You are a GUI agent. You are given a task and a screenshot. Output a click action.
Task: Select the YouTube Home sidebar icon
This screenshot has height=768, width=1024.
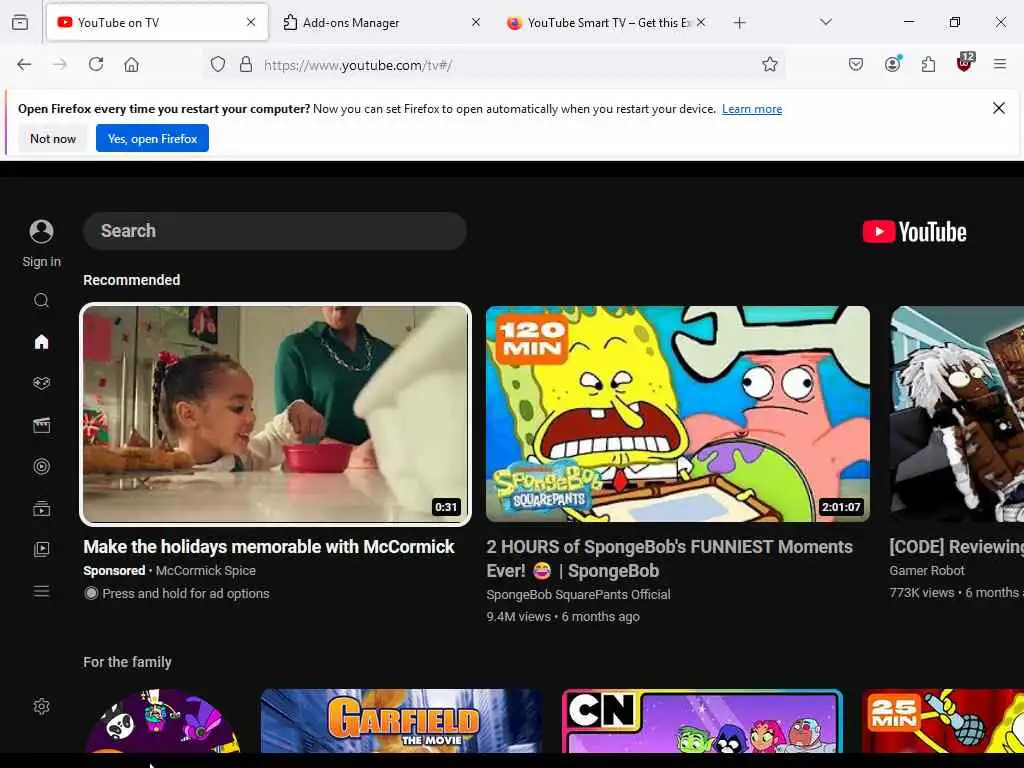click(x=42, y=342)
